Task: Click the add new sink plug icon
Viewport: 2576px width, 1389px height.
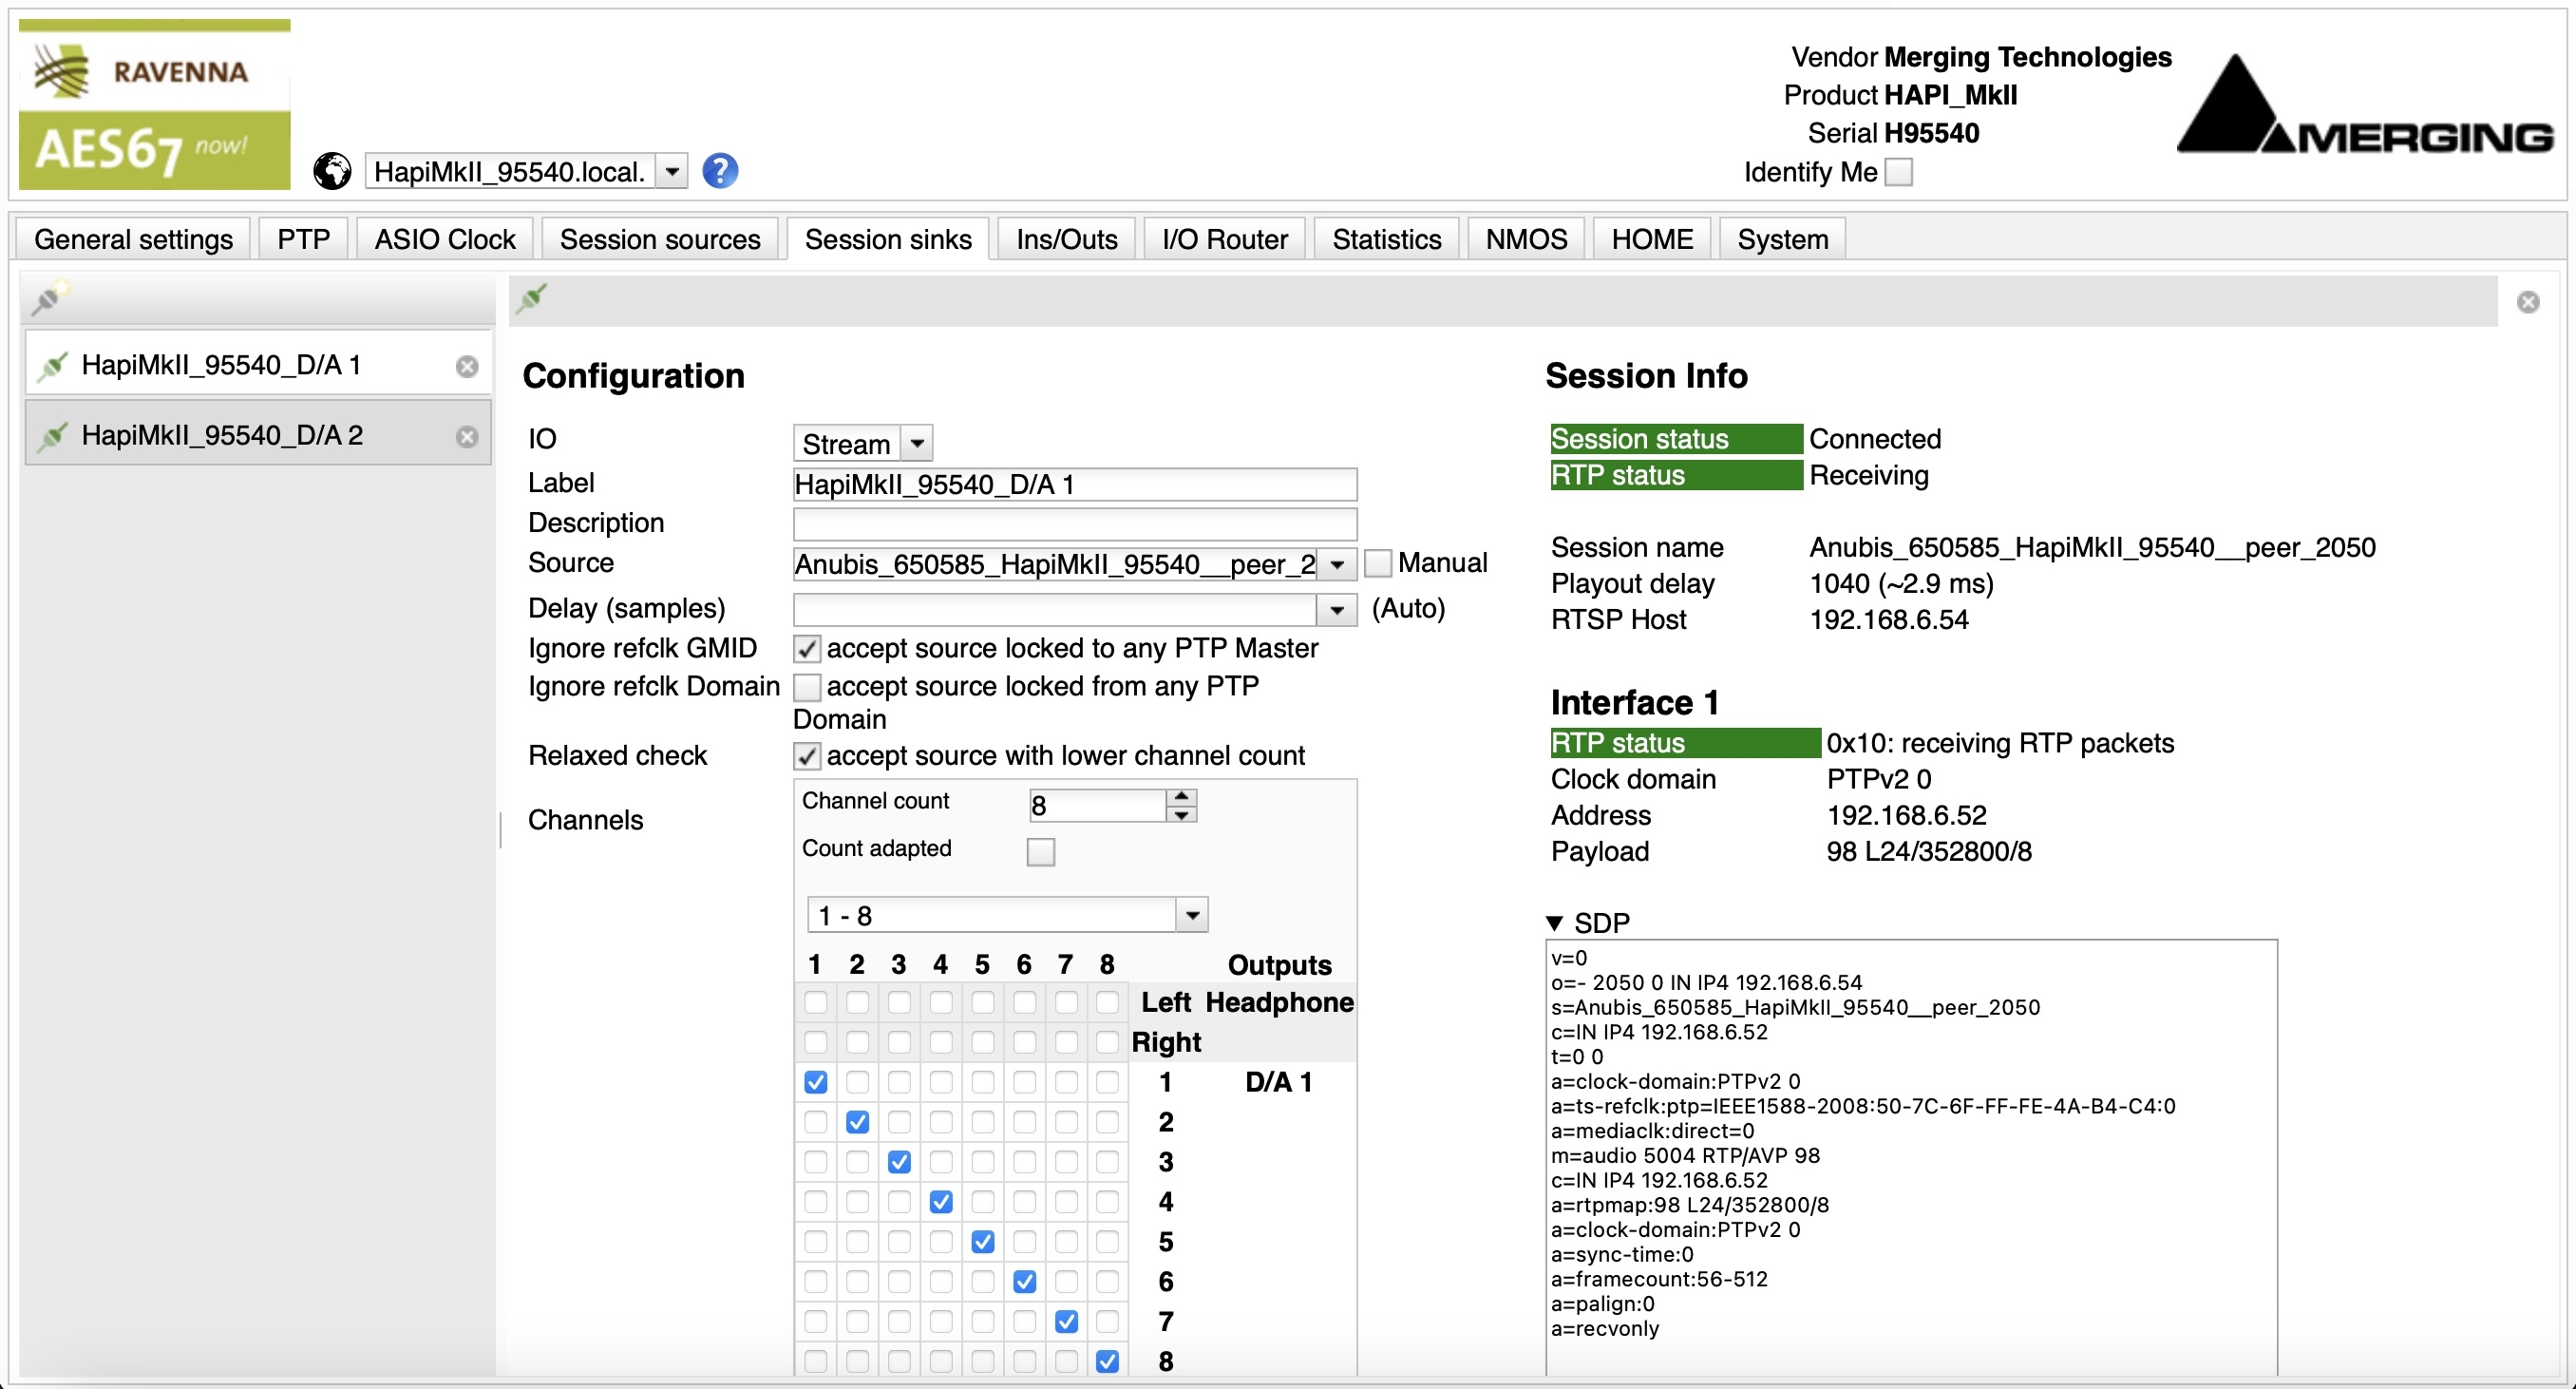Action: click(49, 298)
